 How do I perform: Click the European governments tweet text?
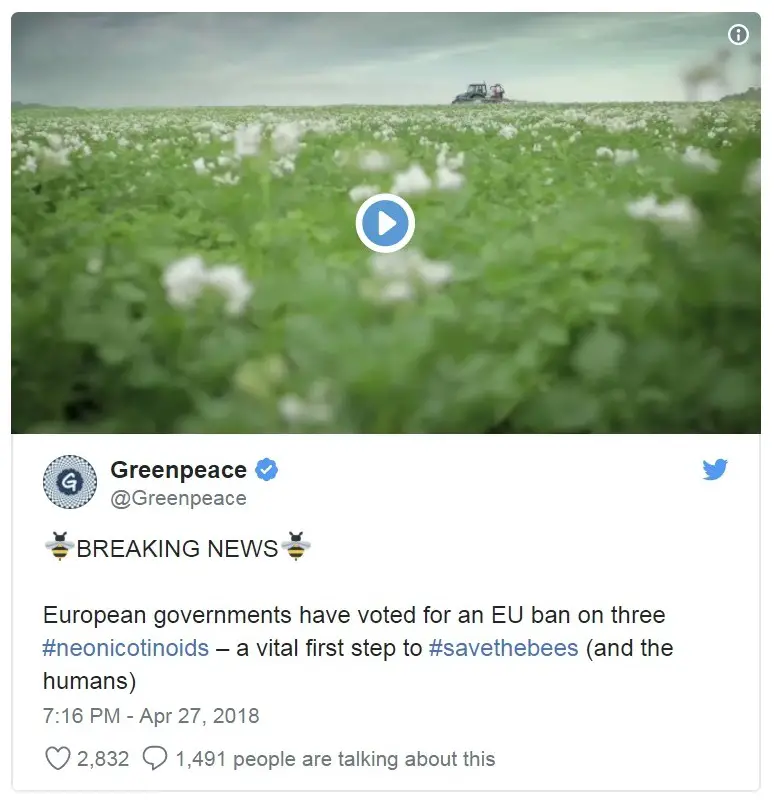pyautogui.click(x=358, y=648)
